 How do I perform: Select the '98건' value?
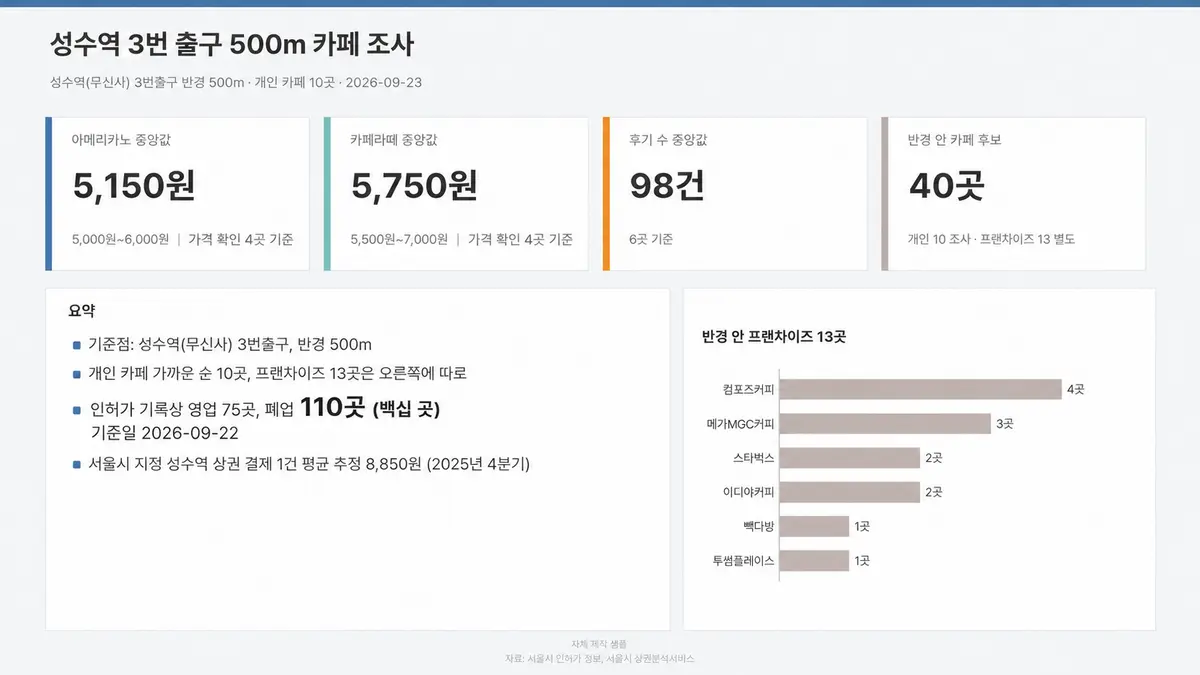coord(667,186)
